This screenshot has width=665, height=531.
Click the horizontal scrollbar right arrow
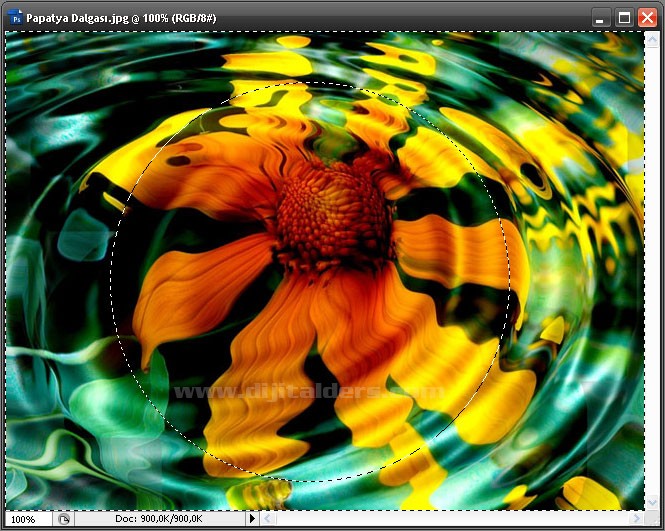tap(636, 518)
